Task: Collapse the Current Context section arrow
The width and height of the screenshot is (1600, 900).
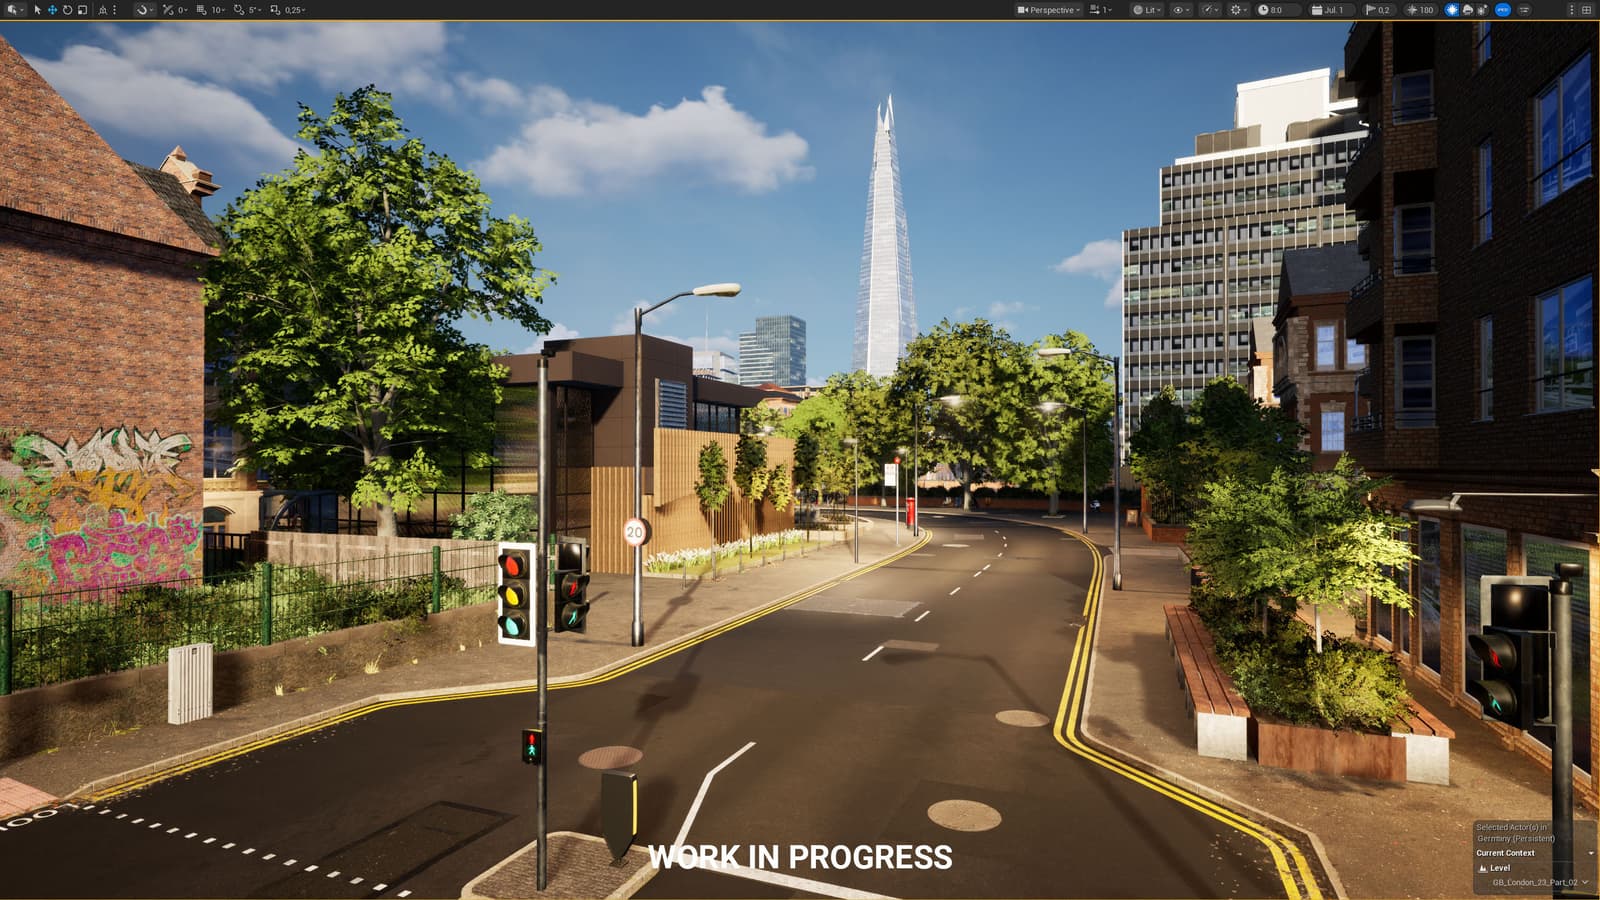Action: tap(1591, 853)
